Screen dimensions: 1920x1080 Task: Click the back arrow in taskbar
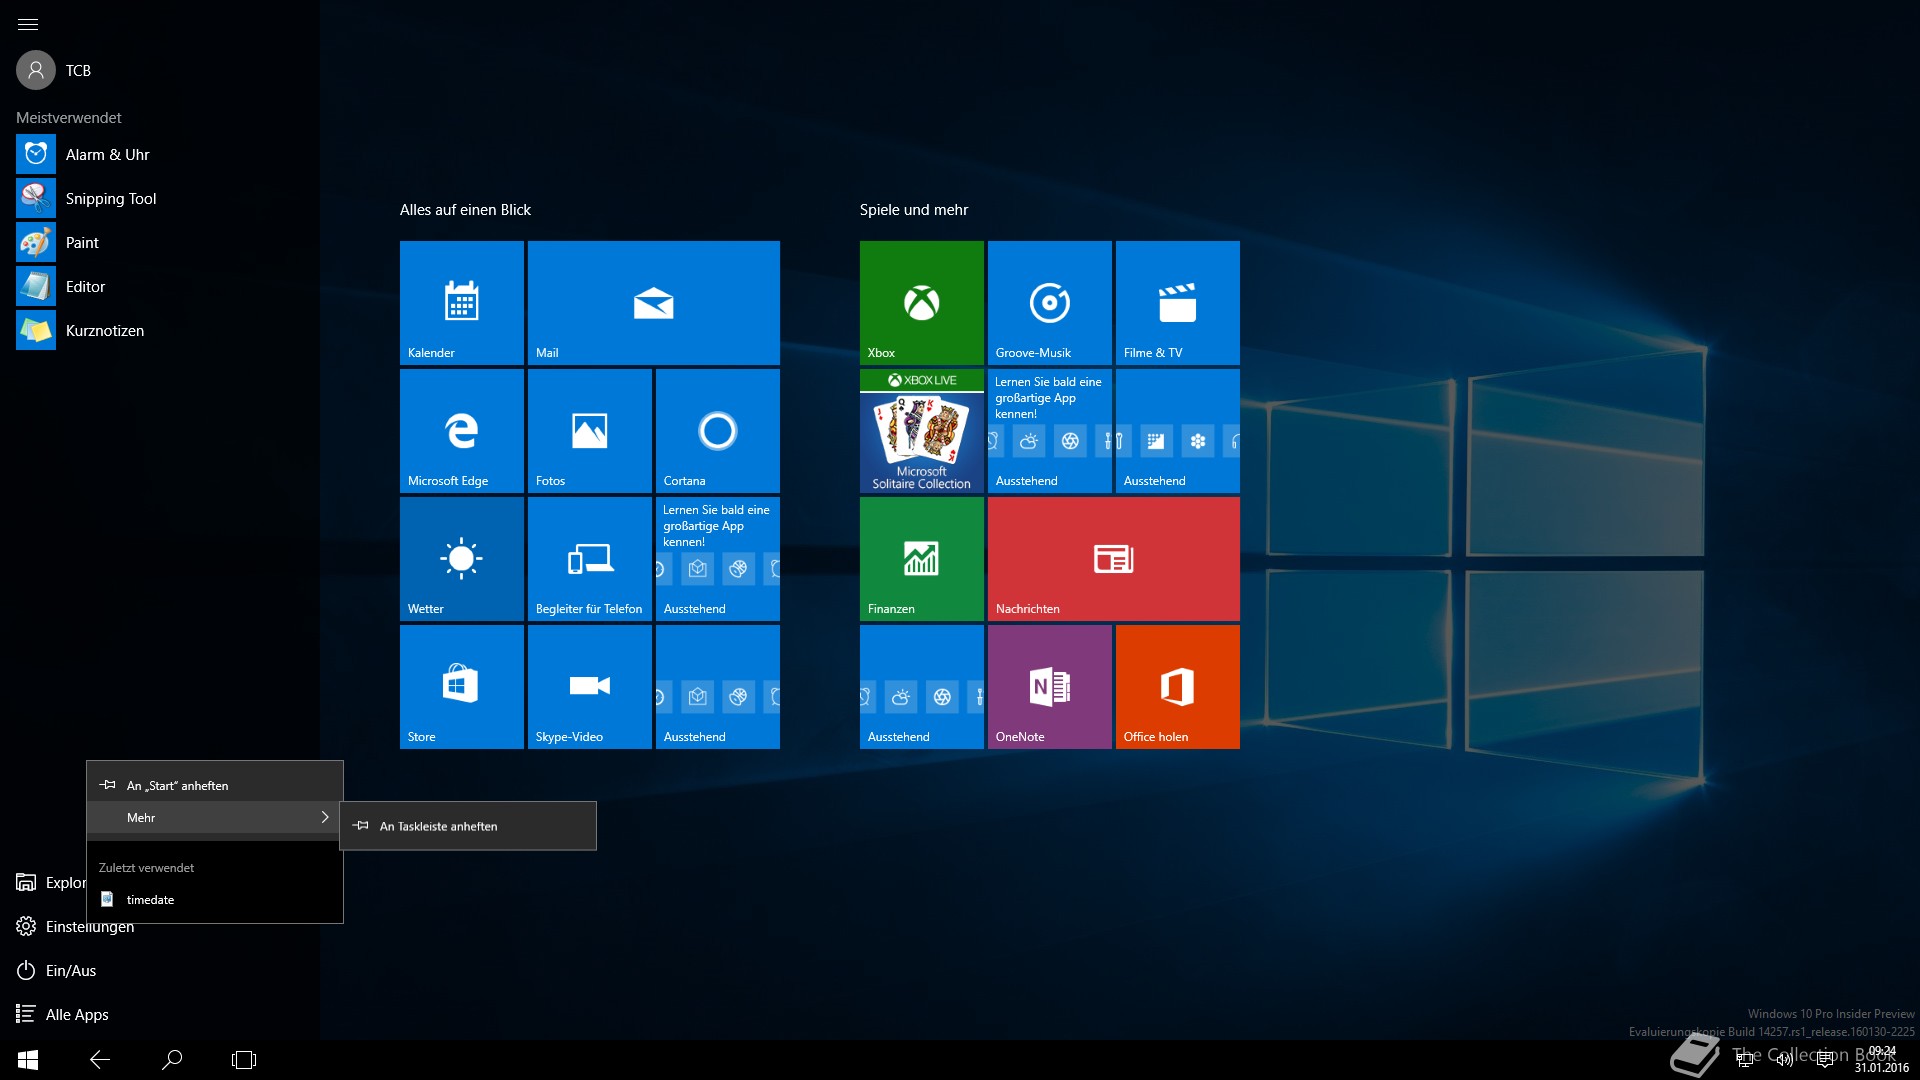point(100,1060)
